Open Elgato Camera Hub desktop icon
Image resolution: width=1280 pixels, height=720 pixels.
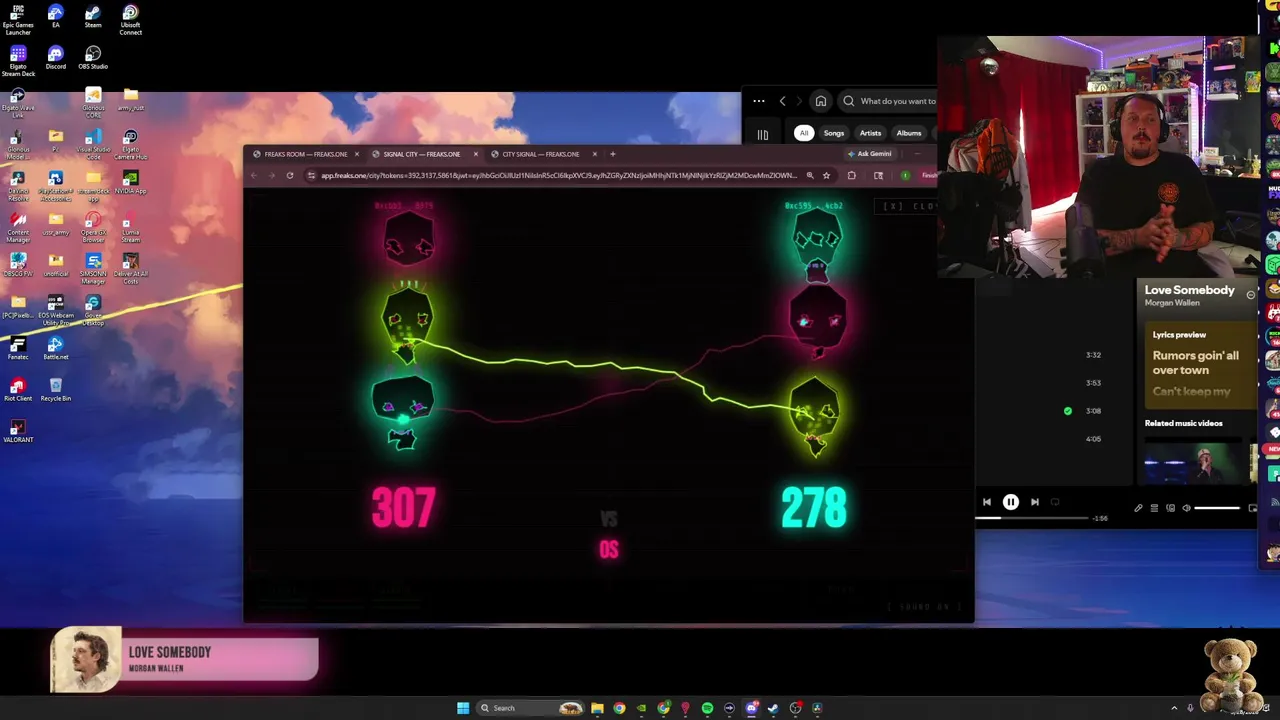[x=130, y=145]
